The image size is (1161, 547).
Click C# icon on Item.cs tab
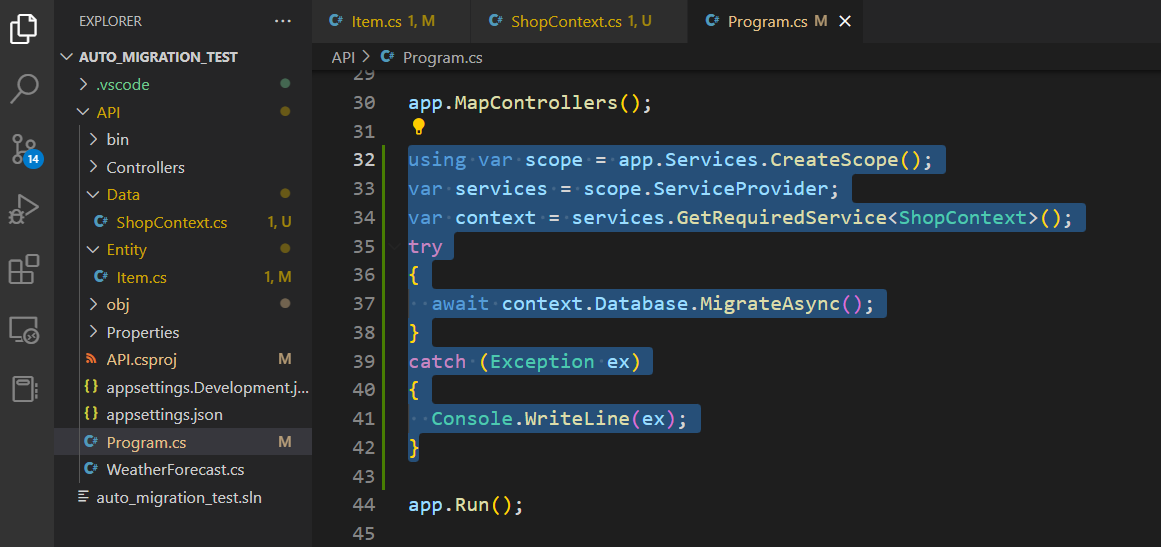[x=337, y=21]
